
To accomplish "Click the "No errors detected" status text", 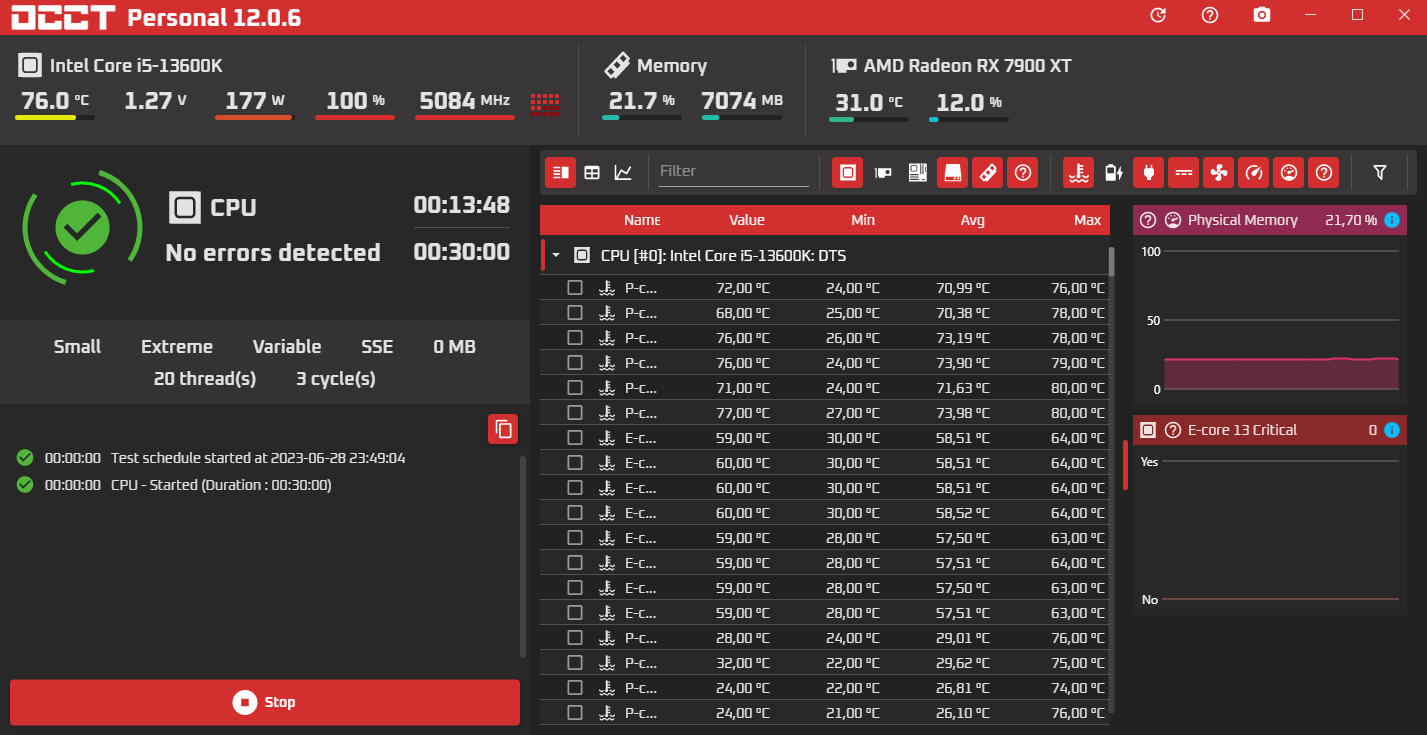I will pyautogui.click(x=273, y=253).
